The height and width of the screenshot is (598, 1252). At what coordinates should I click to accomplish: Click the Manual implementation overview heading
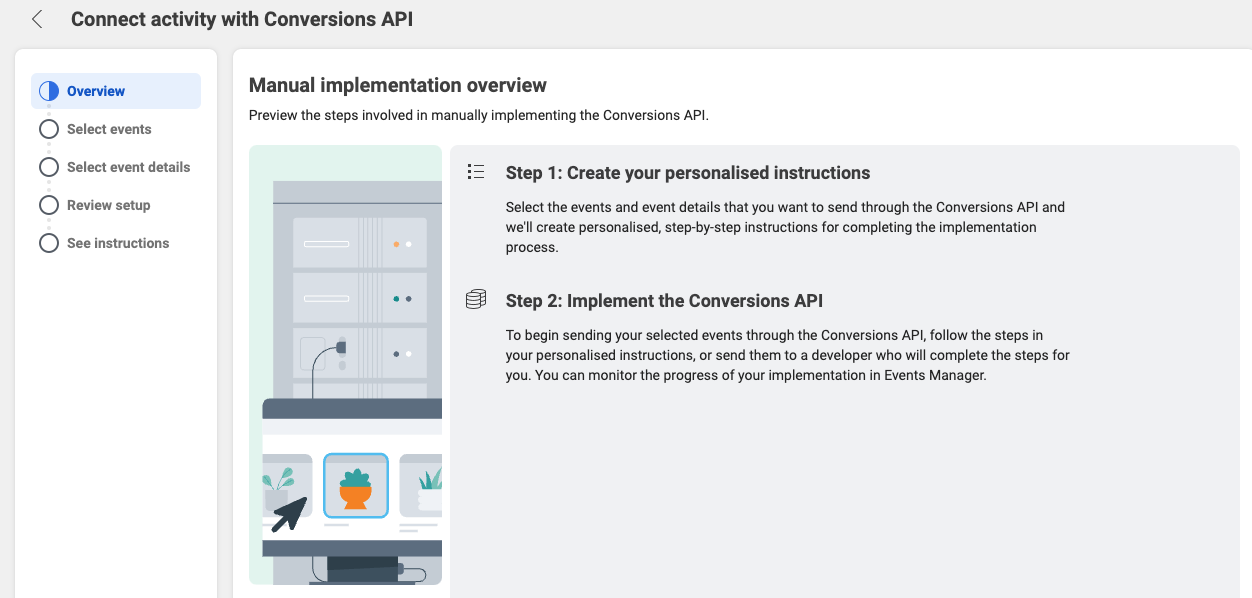(398, 85)
